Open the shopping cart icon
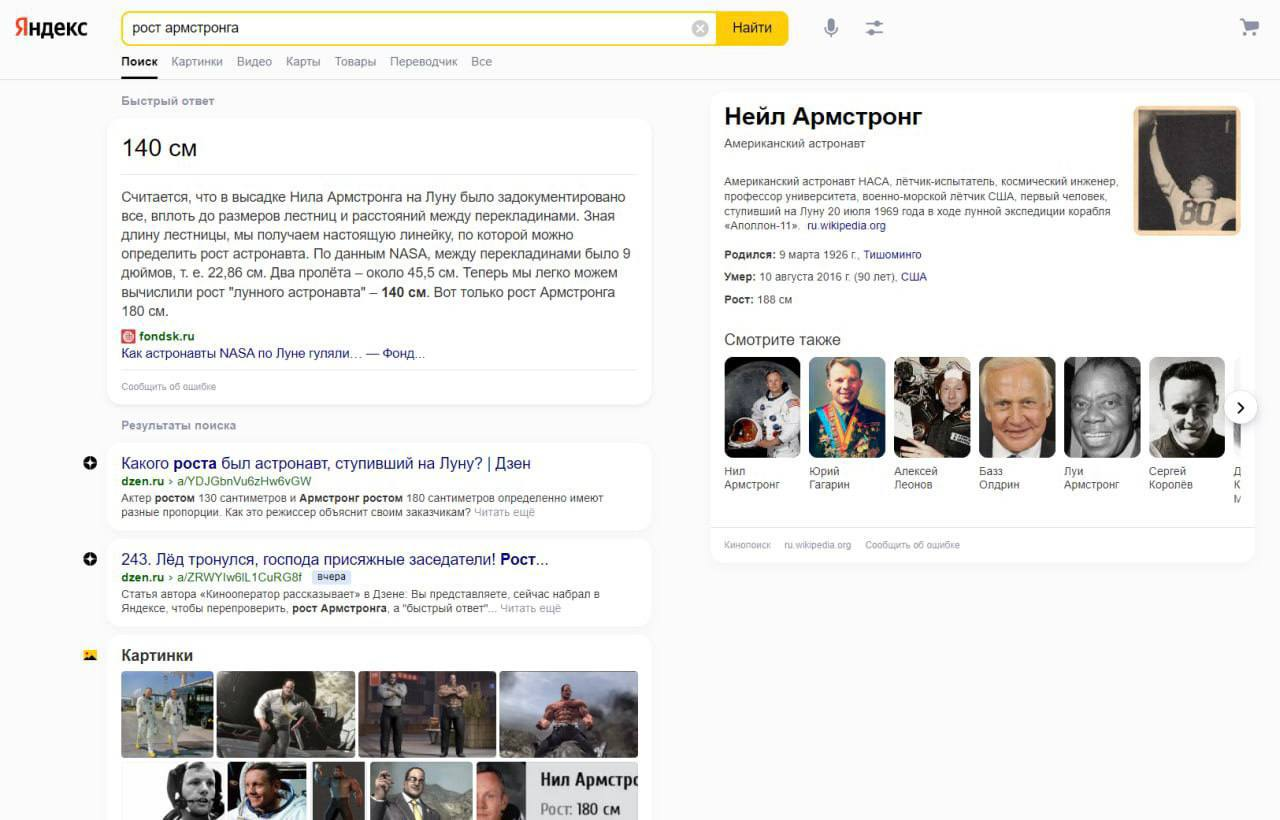Image resolution: width=1280 pixels, height=820 pixels. point(1249,27)
